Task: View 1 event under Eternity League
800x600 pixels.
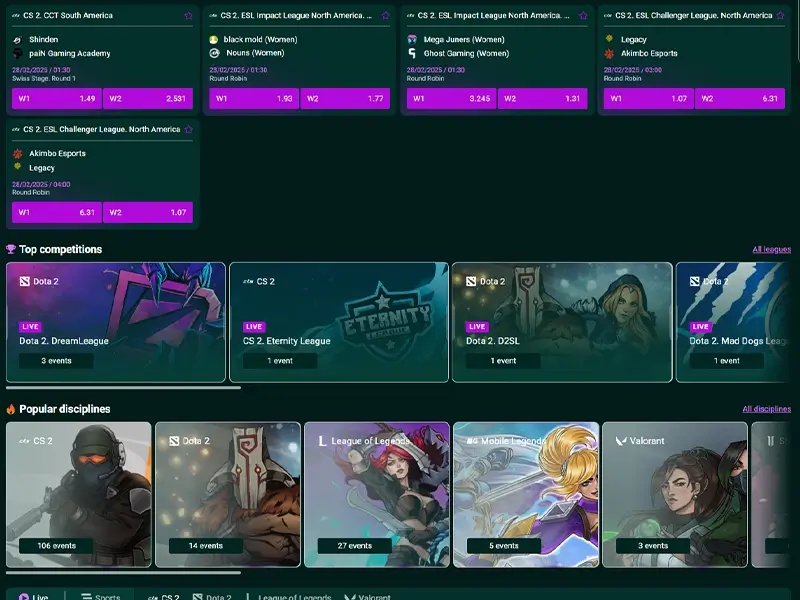Action: 280,361
